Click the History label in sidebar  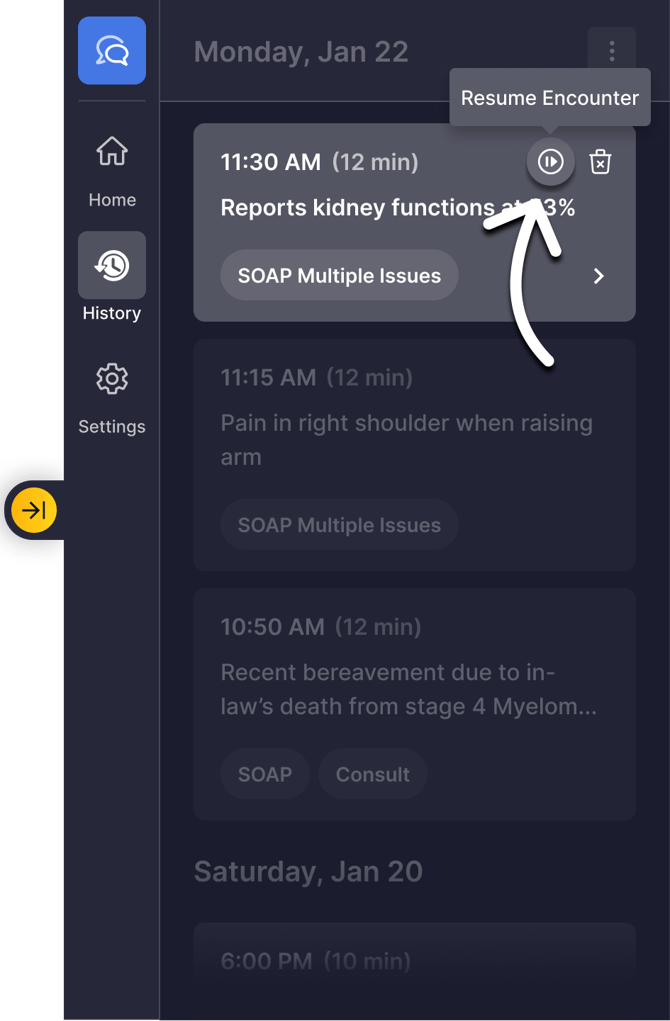(x=112, y=313)
